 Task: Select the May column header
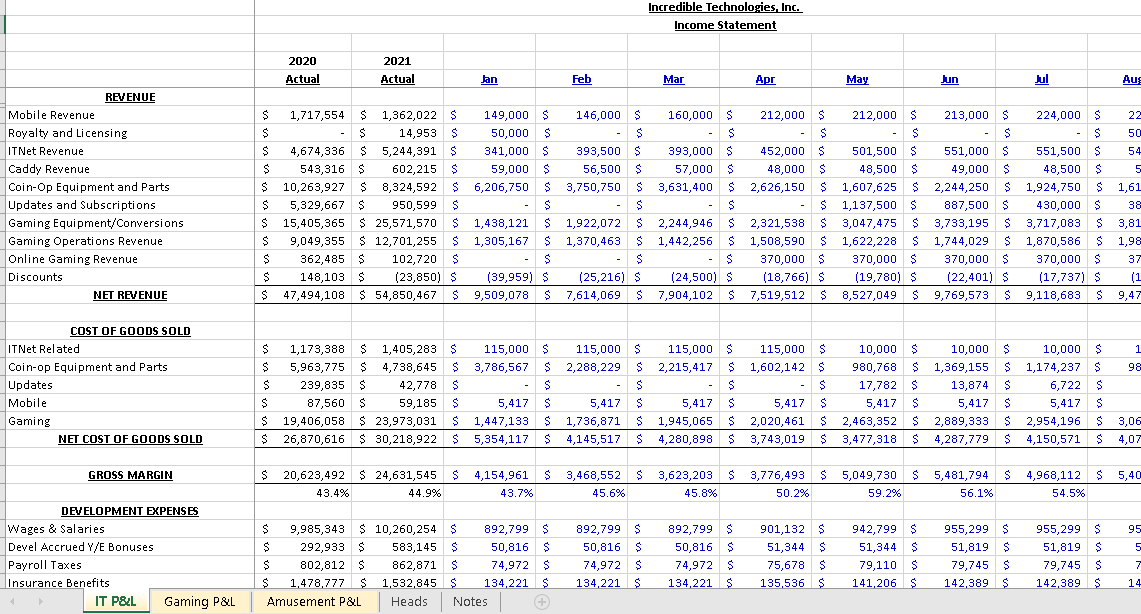point(857,79)
